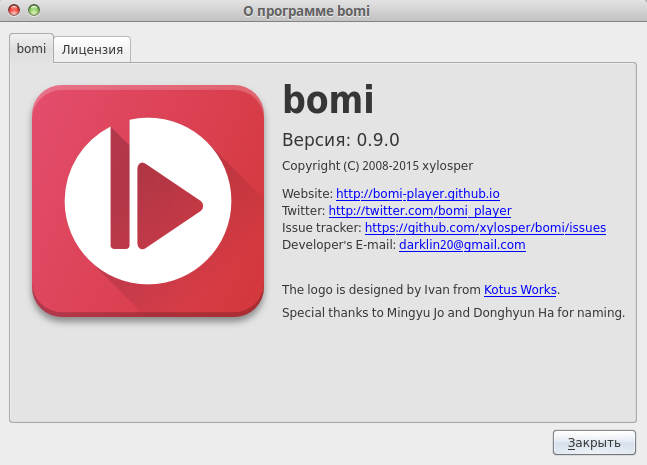The width and height of the screenshot is (647, 465).
Task: Click the Закрыть button
Action: coord(594,443)
